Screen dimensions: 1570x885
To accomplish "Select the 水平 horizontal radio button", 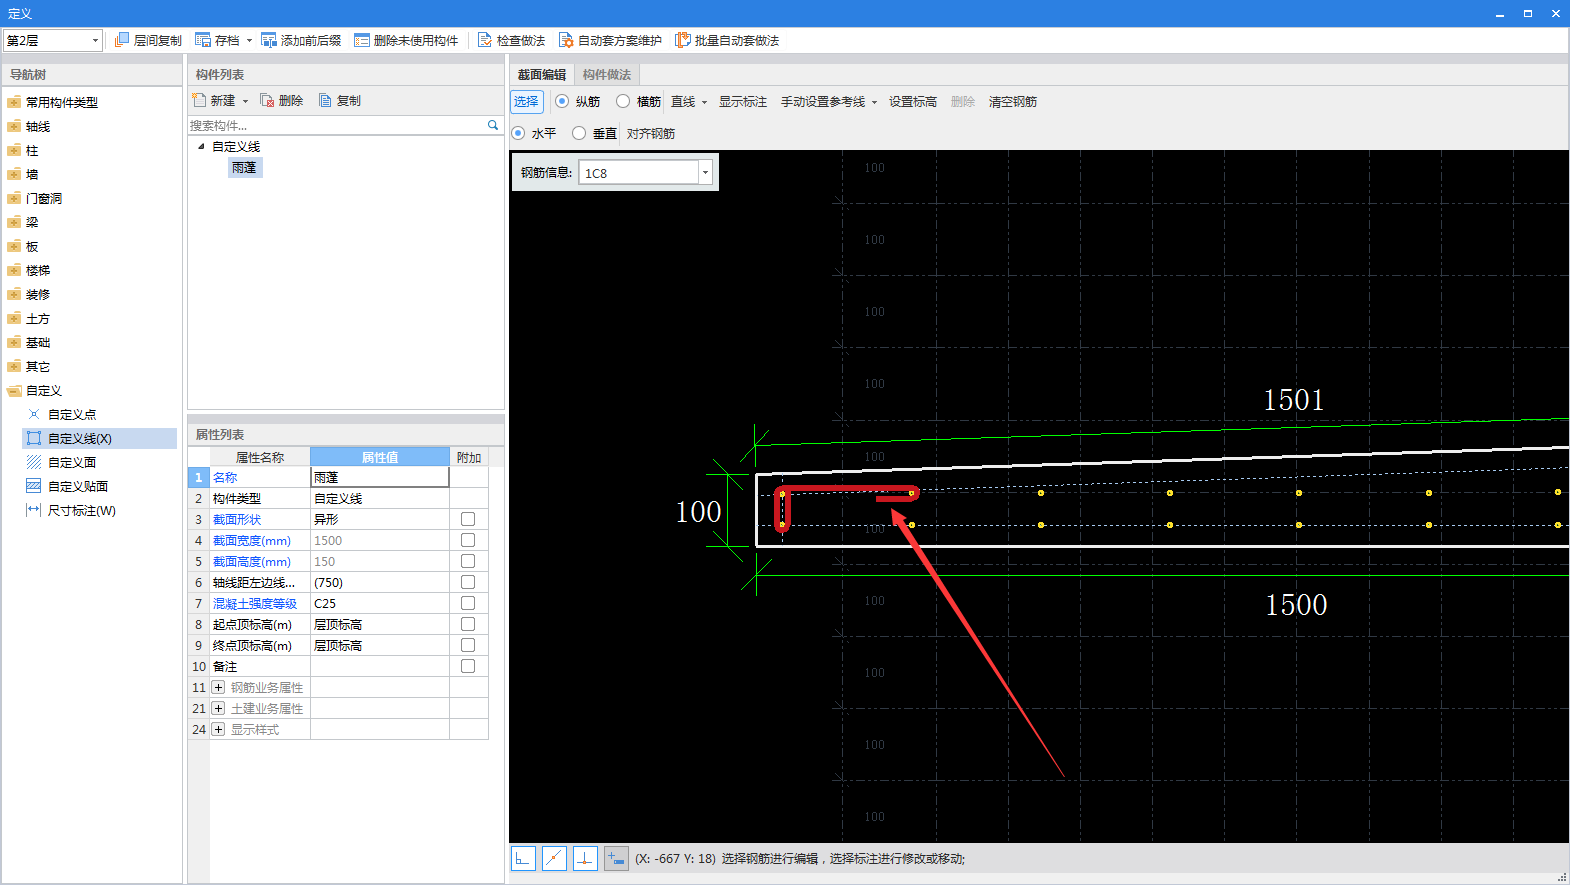I will pyautogui.click(x=518, y=133).
